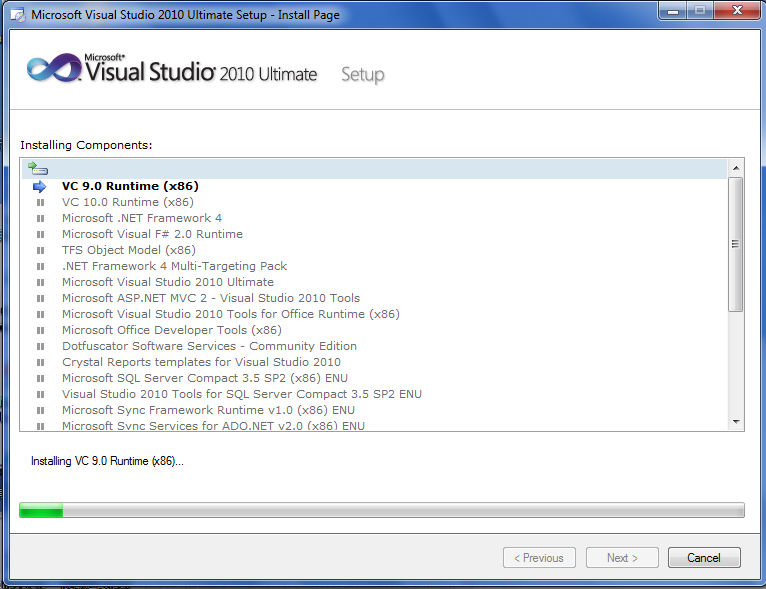
Task: Select 'Microsoft SQL Server Compact 3.5 SP2 (x86) ENU'
Action: coord(205,378)
